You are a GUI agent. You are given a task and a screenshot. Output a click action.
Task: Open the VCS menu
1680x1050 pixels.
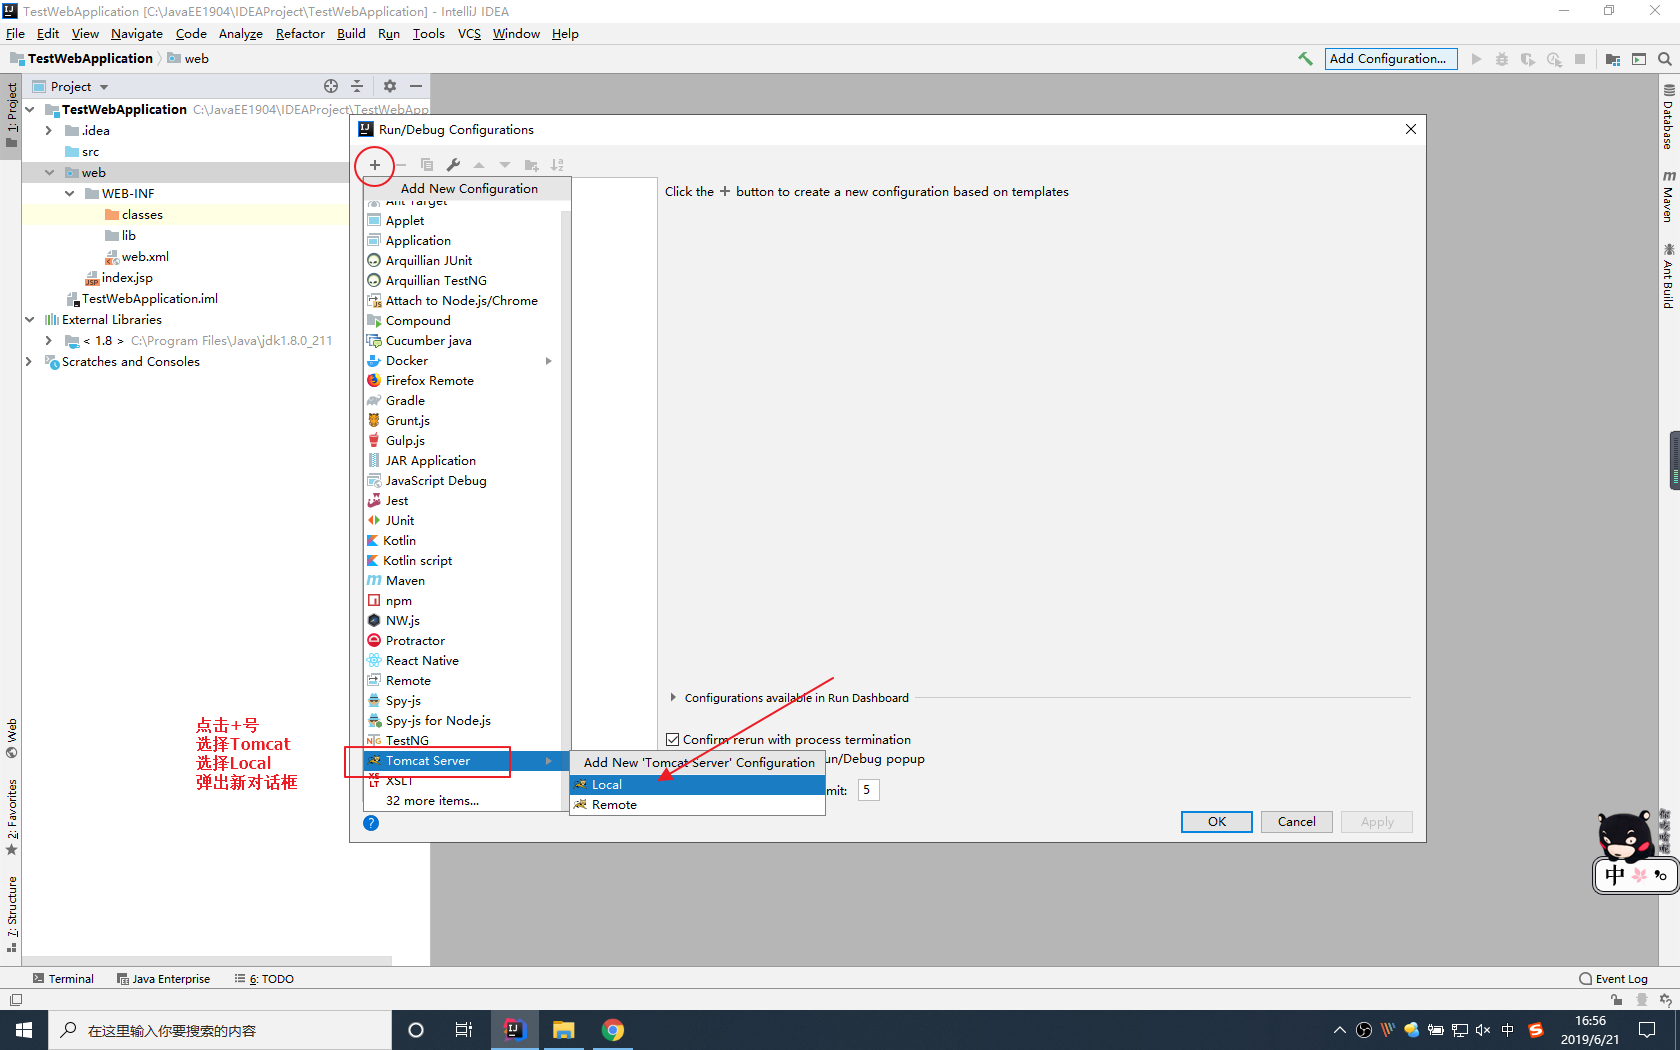click(469, 34)
